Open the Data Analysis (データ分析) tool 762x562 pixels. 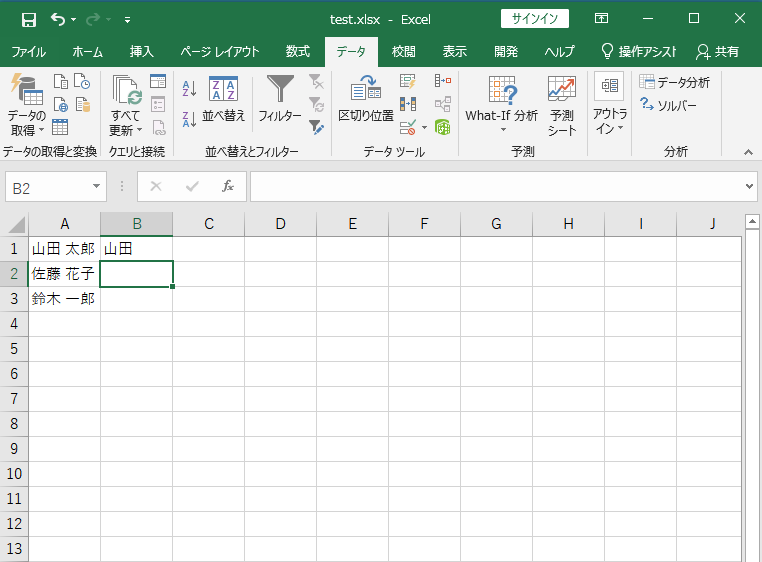(x=675, y=82)
